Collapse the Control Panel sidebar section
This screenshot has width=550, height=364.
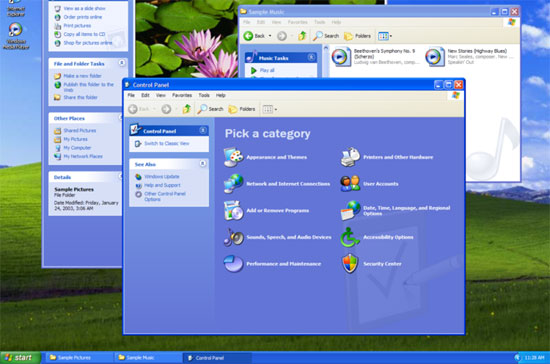click(203, 130)
